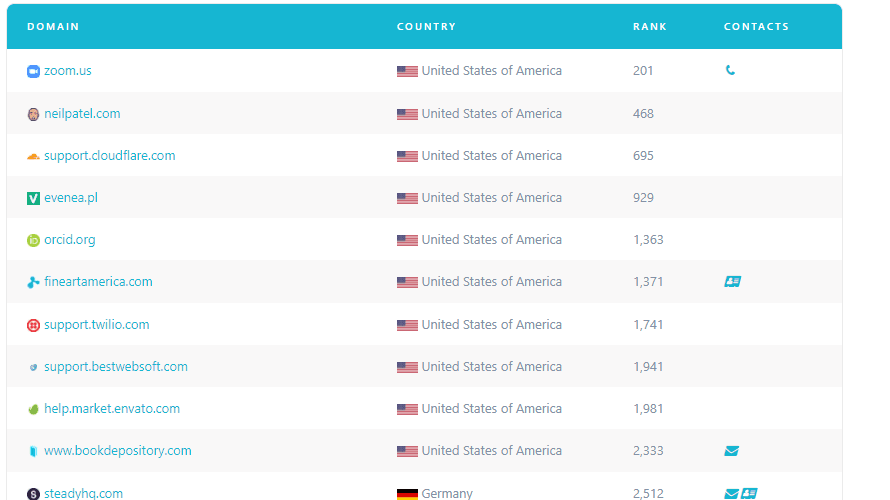
Task: Click the red Twilio favicon
Action: click(x=33, y=325)
